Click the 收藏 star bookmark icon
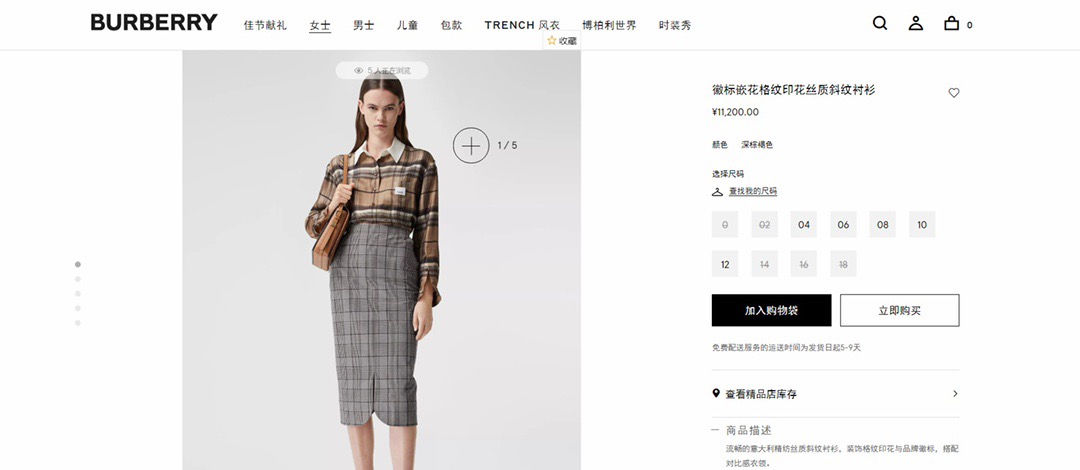Image resolution: width=1080 pixels, height=470 pixels. [552, 41]
